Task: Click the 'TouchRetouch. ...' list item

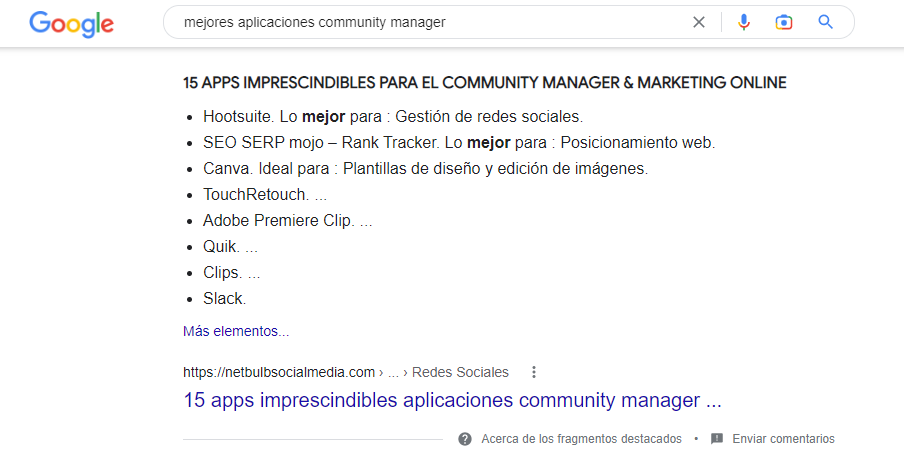Action: (265, 194)
